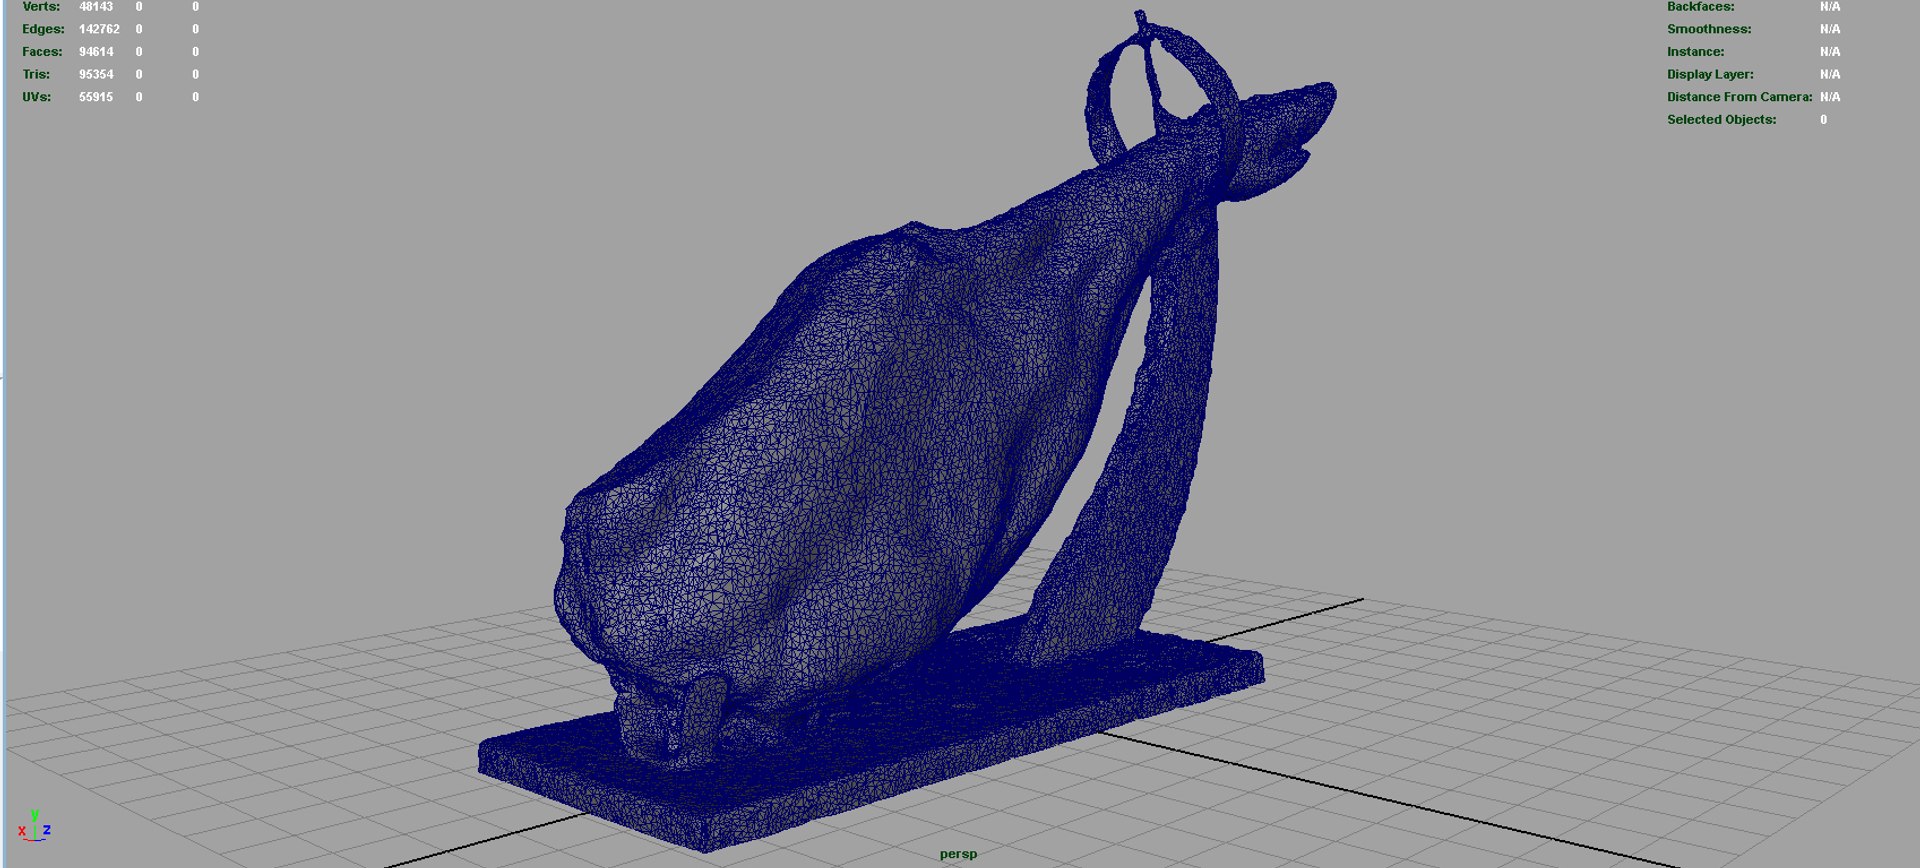Screen dimensions: 1920x868
Task: Click the "Instance:" label
Action: coord(1696,52)
